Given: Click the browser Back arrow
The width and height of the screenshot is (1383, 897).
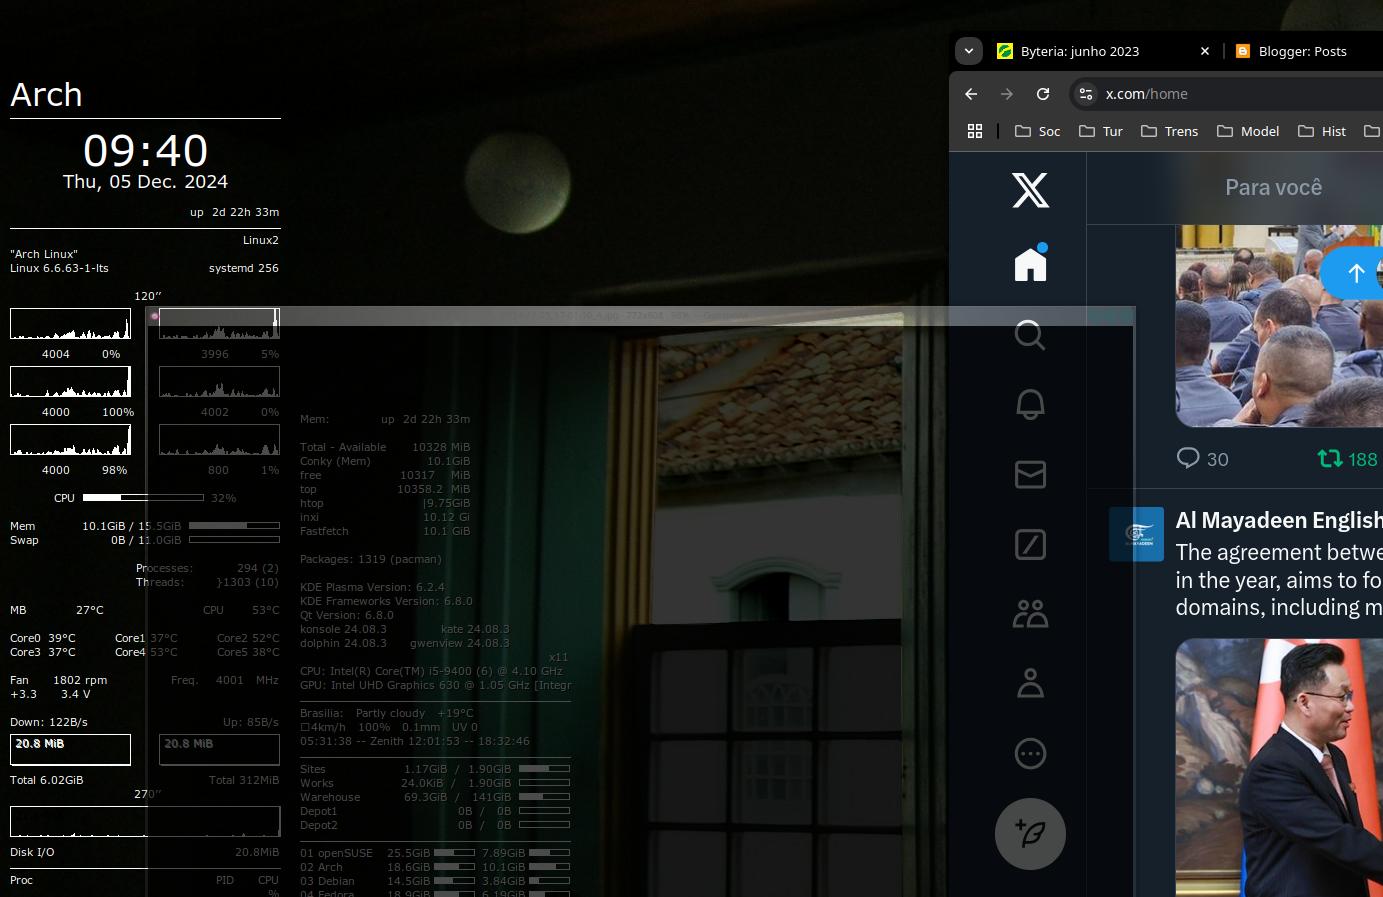Looking at the screenshot, I should point(971,94).
